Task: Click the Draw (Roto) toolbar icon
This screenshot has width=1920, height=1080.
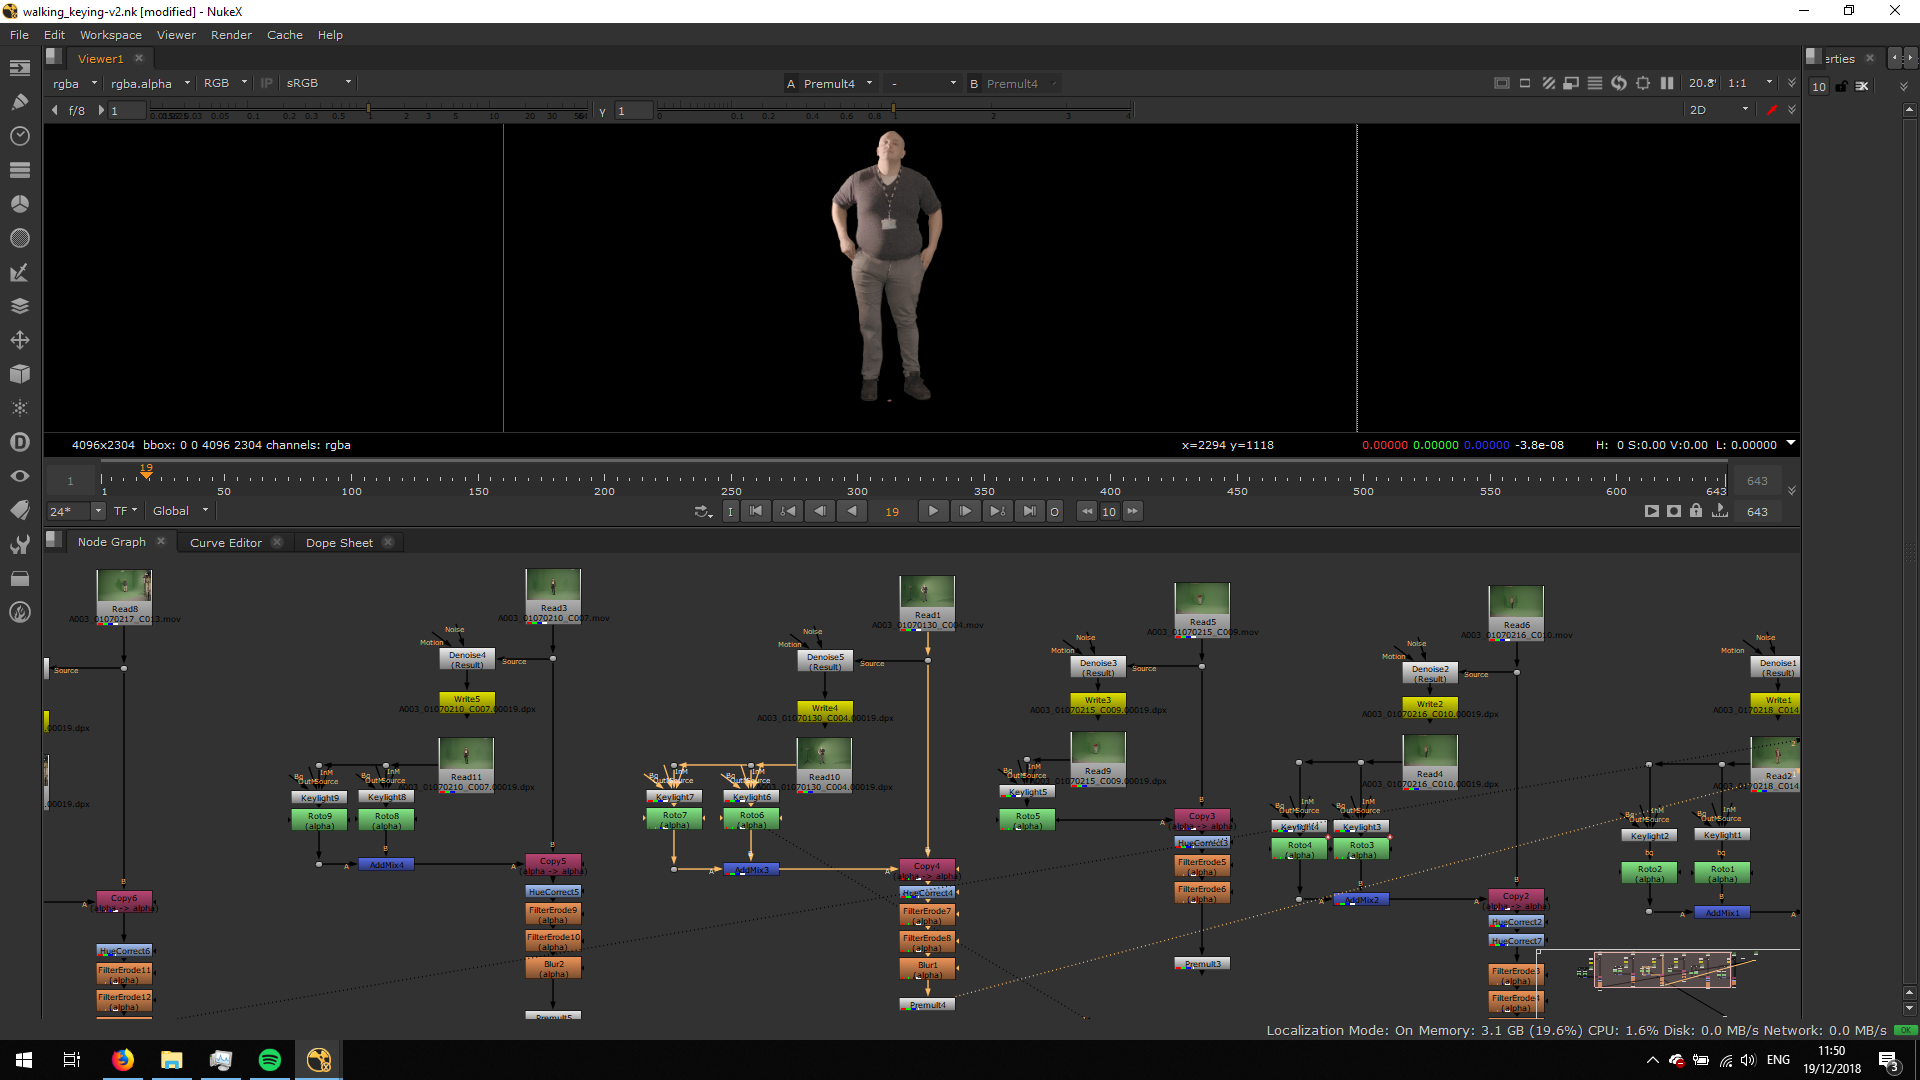Action: (x=19, y=101)
